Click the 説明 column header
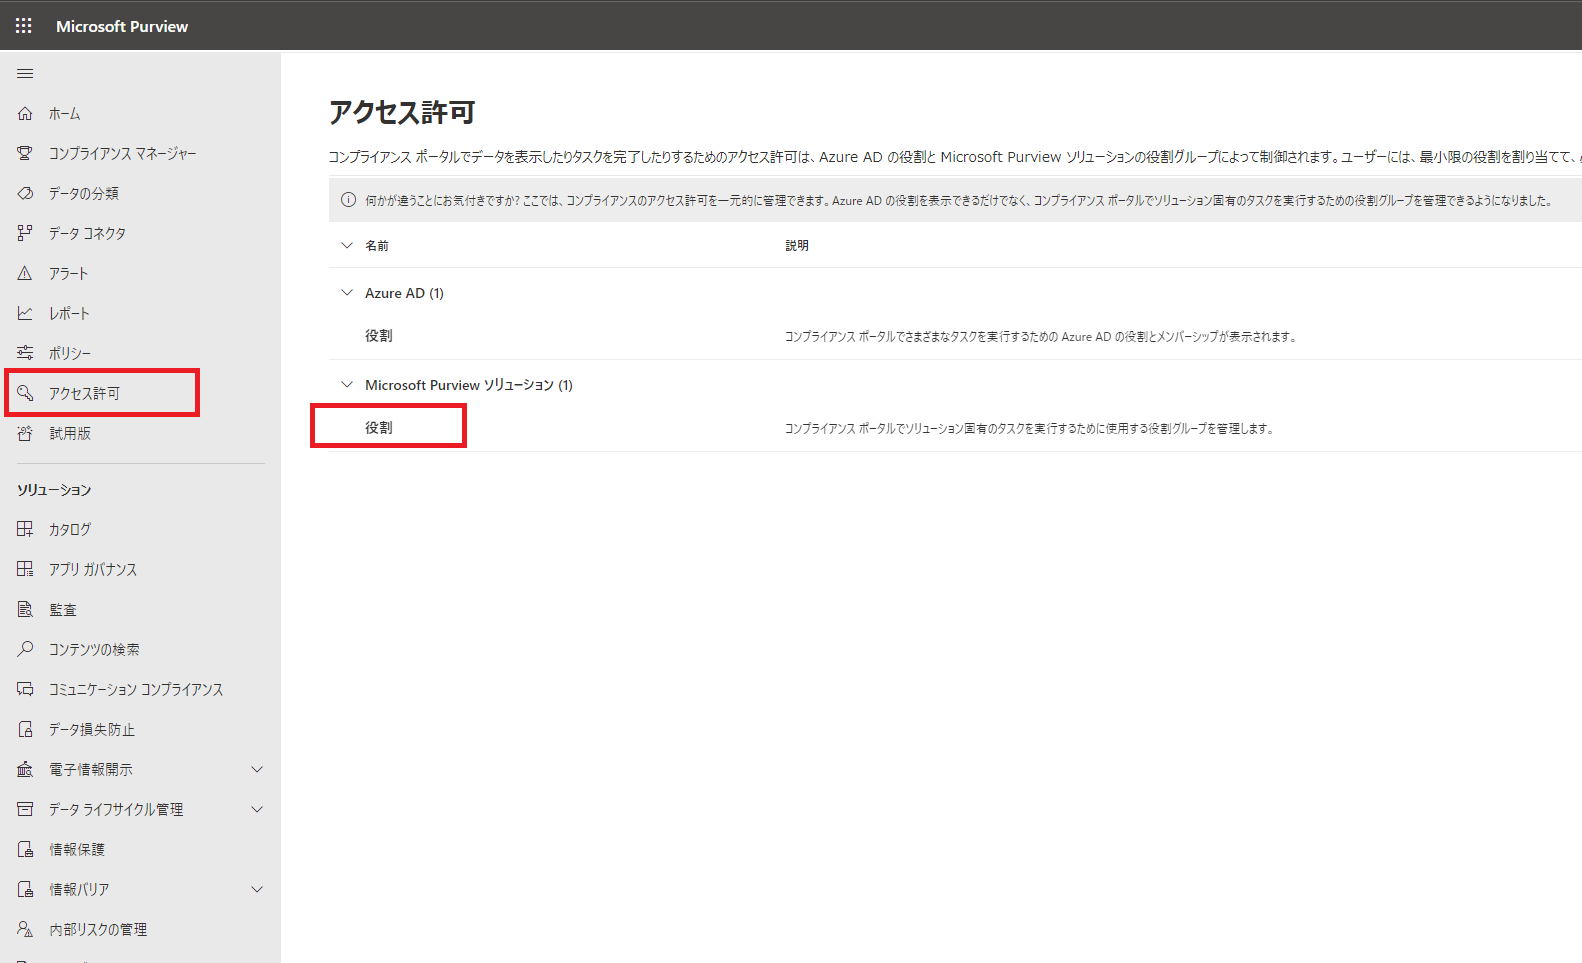The width and height of the screenshot is (1582, 963). pos(797,246)
